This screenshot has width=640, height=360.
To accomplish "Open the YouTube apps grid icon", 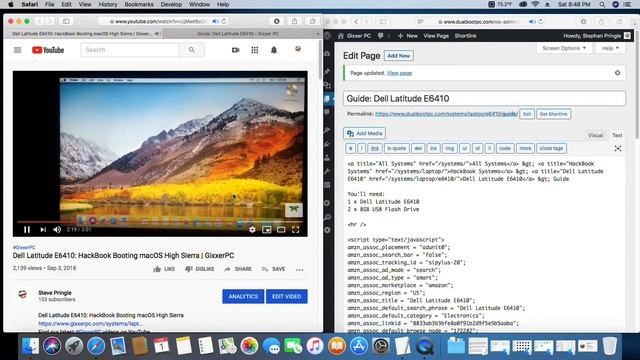I will coord(255,50).
